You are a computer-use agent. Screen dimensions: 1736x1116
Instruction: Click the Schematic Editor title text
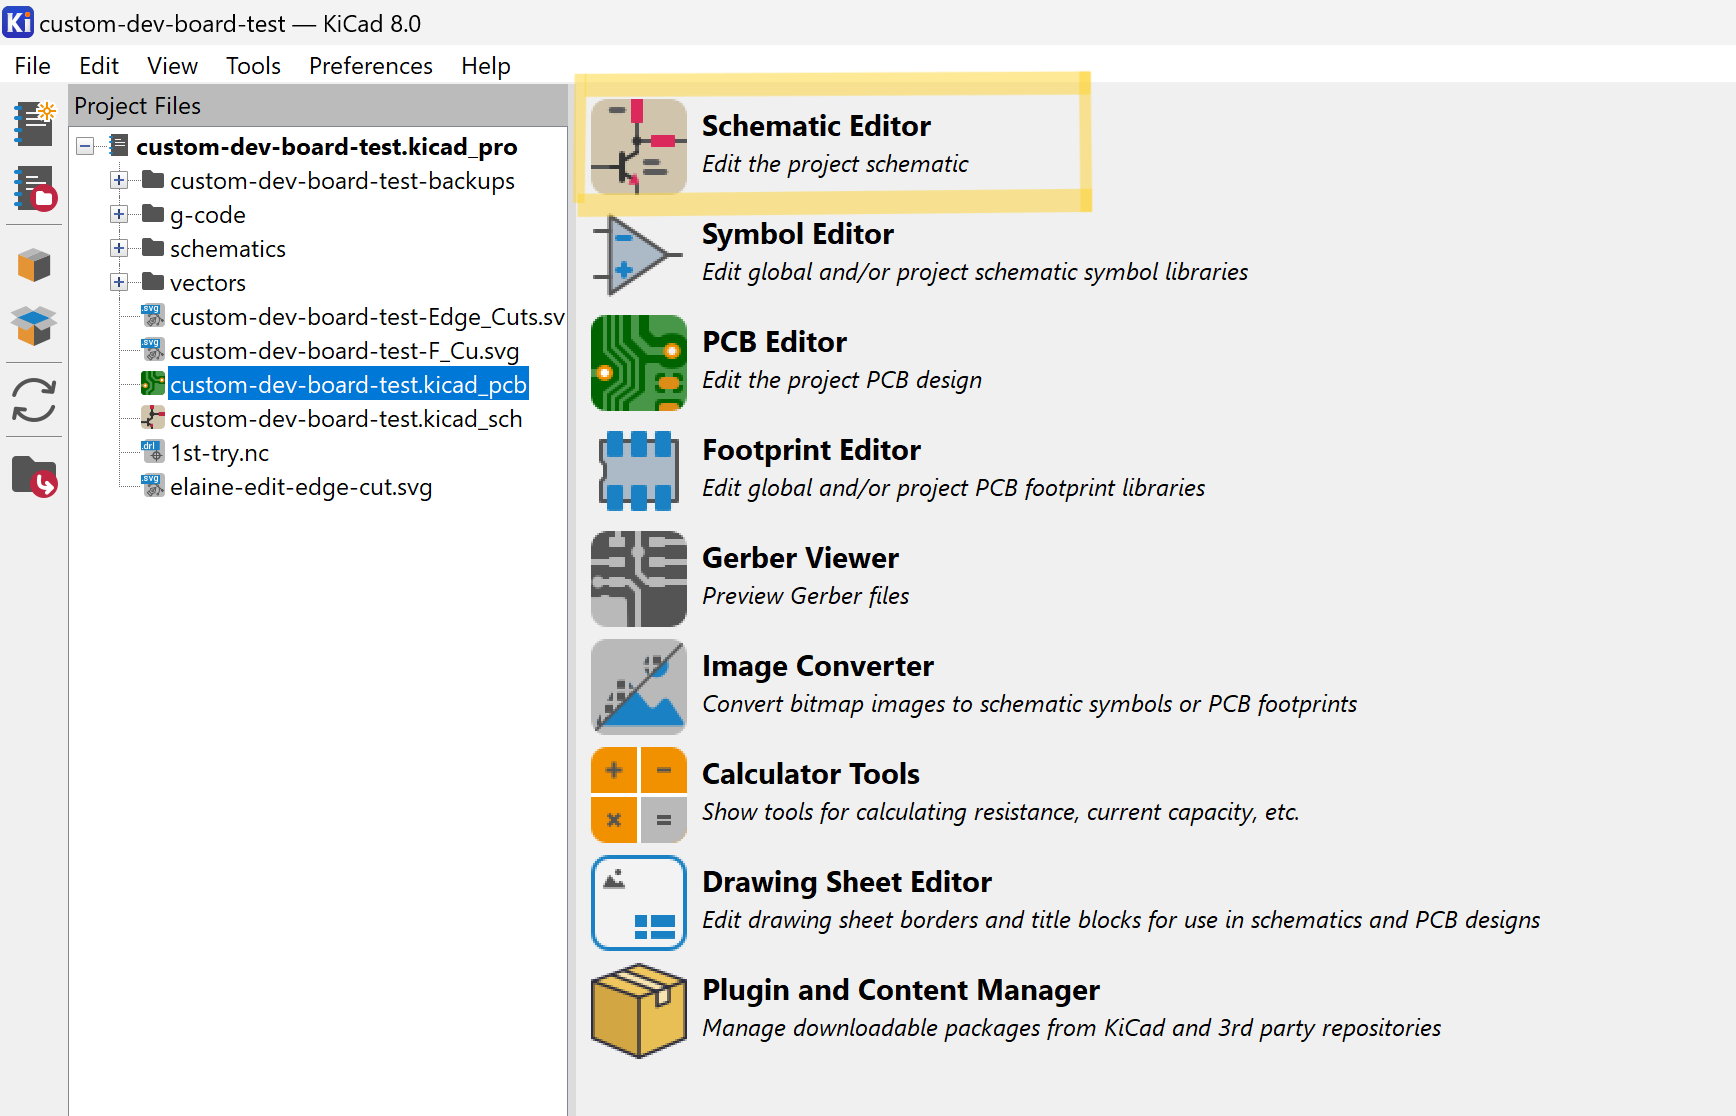[x=816, y=126]
